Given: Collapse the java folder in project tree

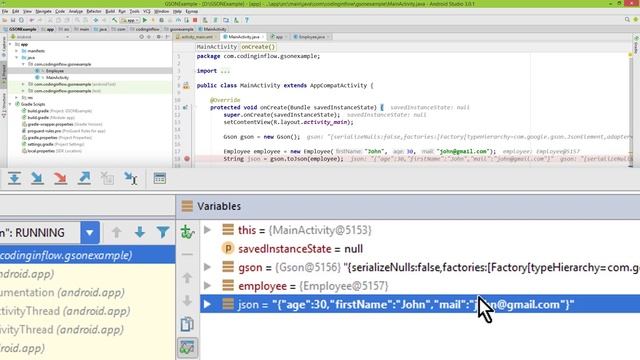Looking at the screenshot, I should (17, 58).
